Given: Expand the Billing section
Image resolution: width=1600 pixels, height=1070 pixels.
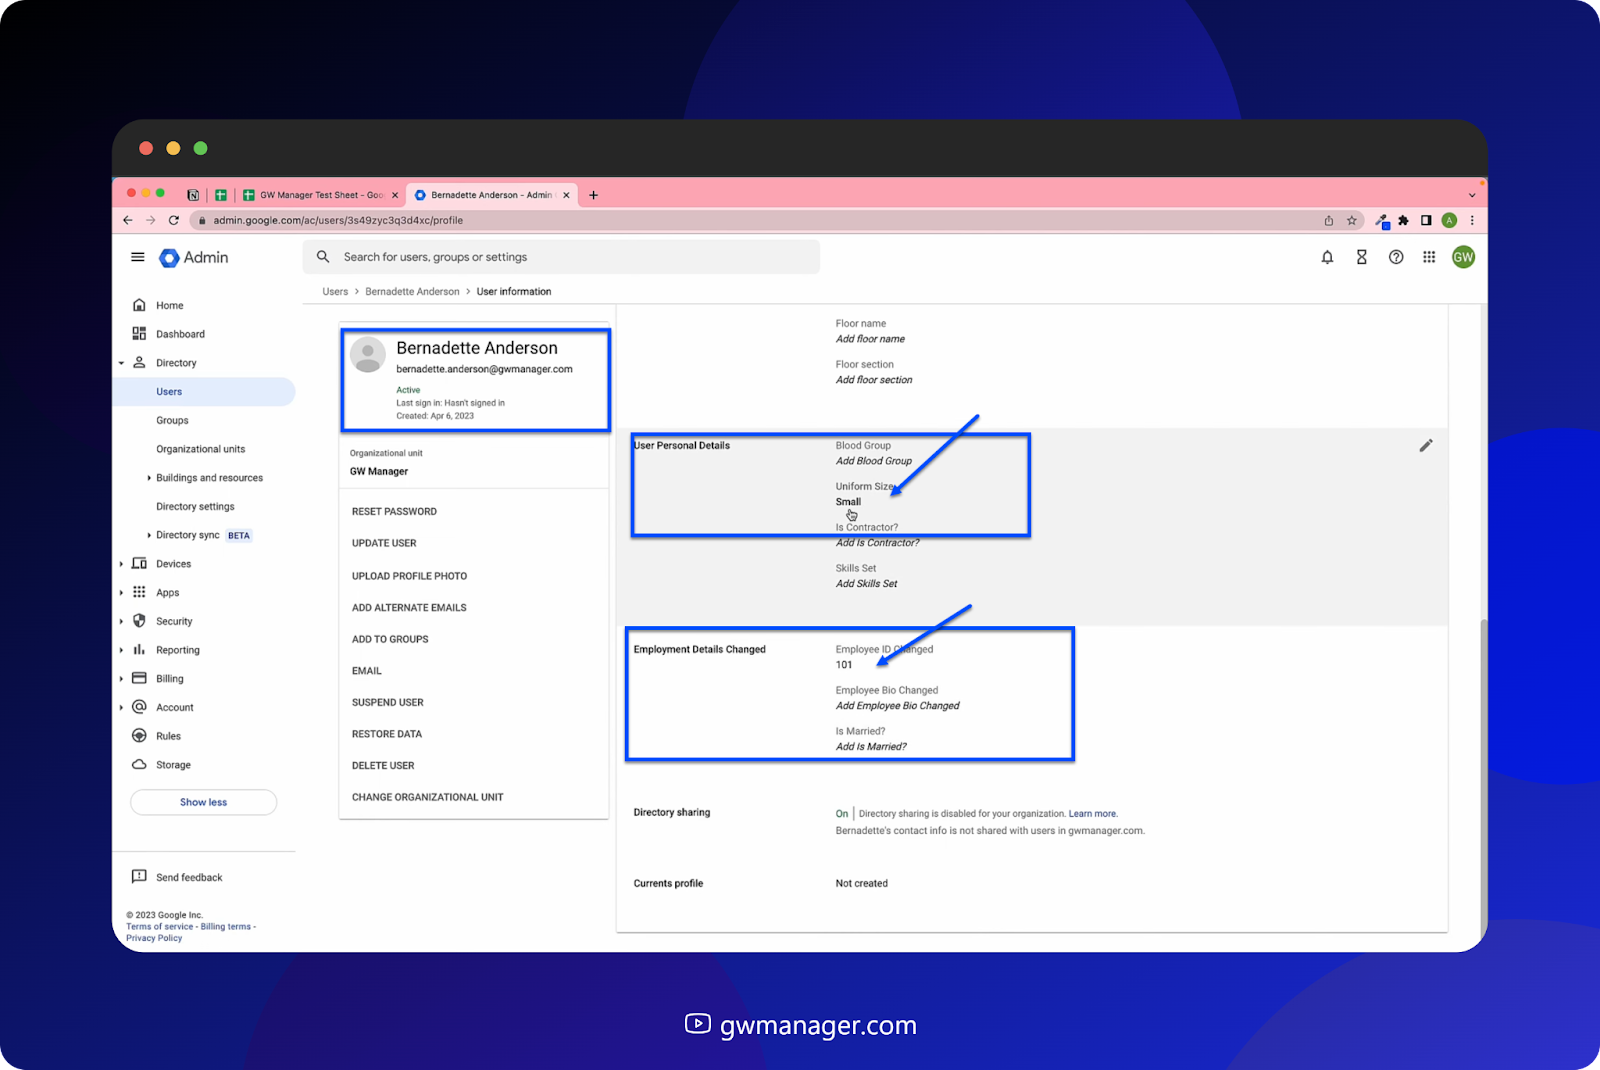Looking at the screenshot, I should [122, 679].
